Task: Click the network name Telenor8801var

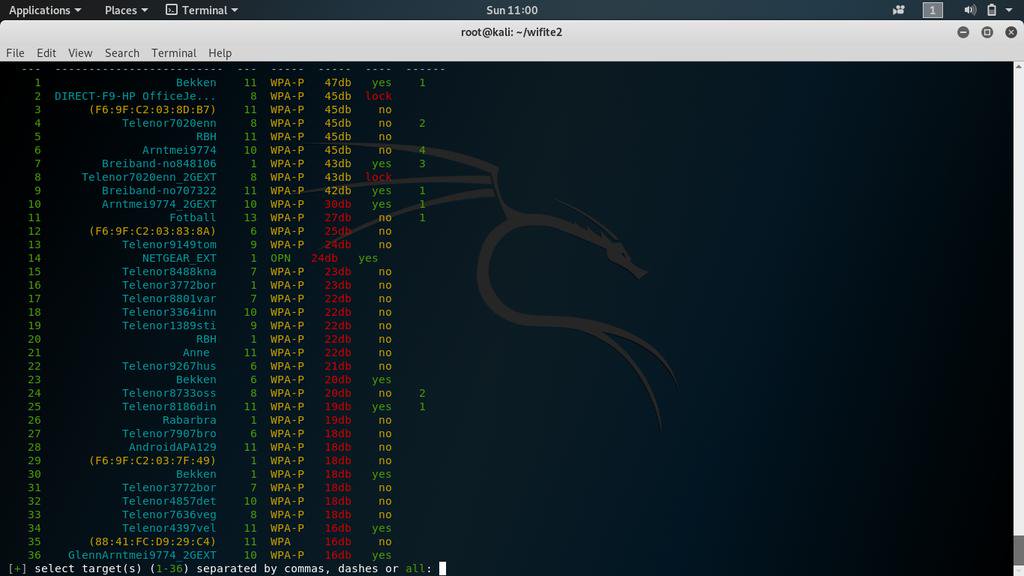Action: [x=168, y=298]
